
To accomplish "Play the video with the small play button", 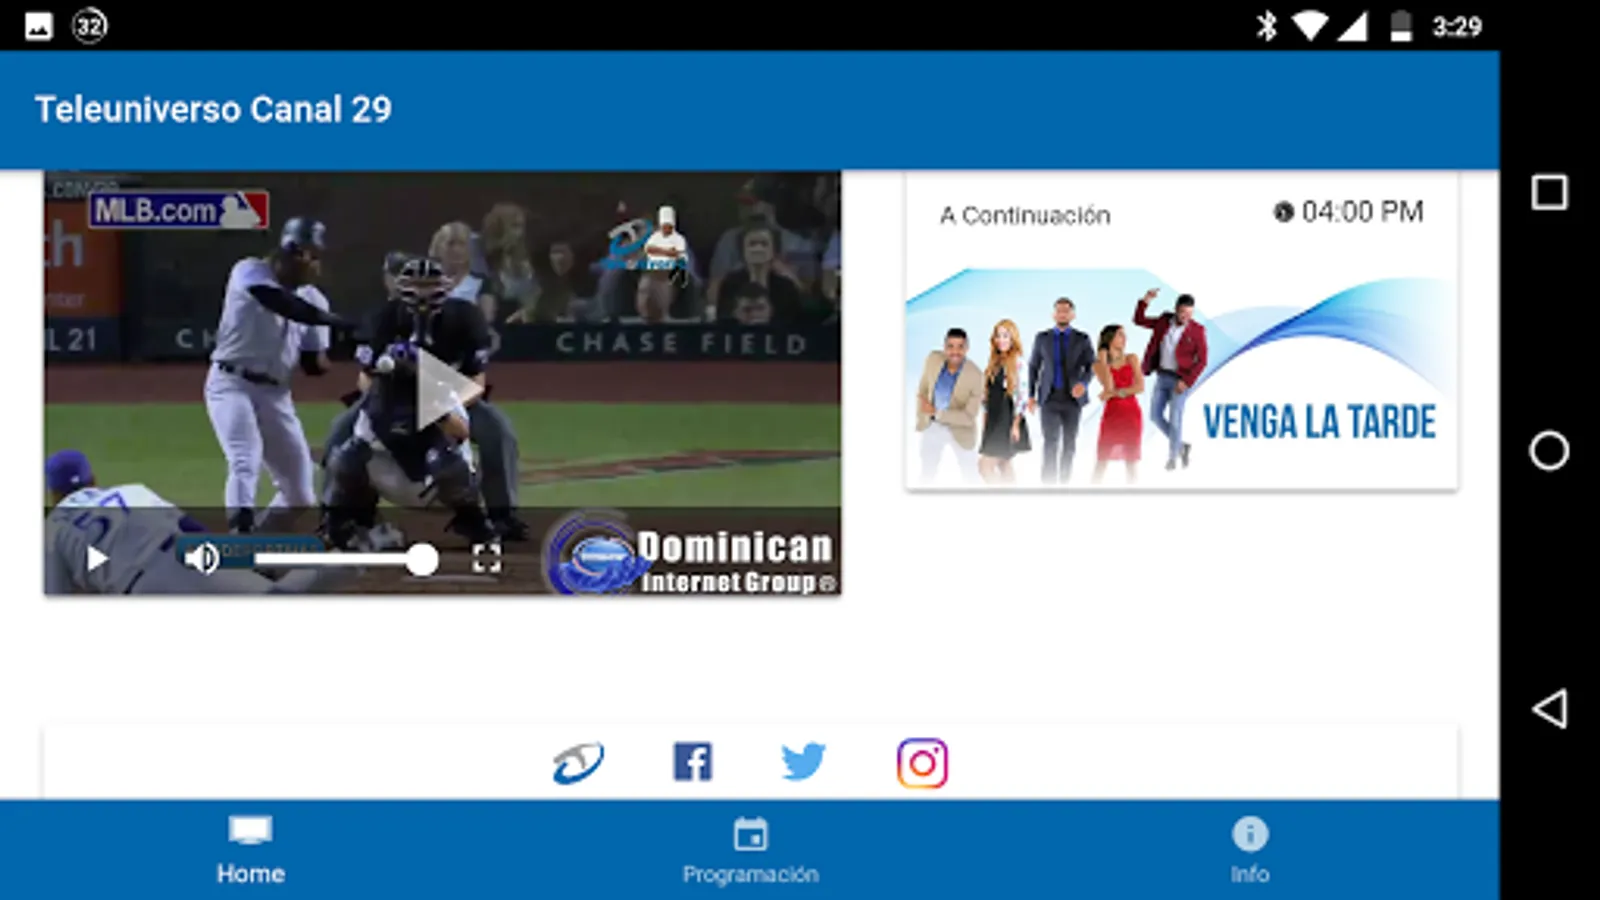I will coord(97,558).
